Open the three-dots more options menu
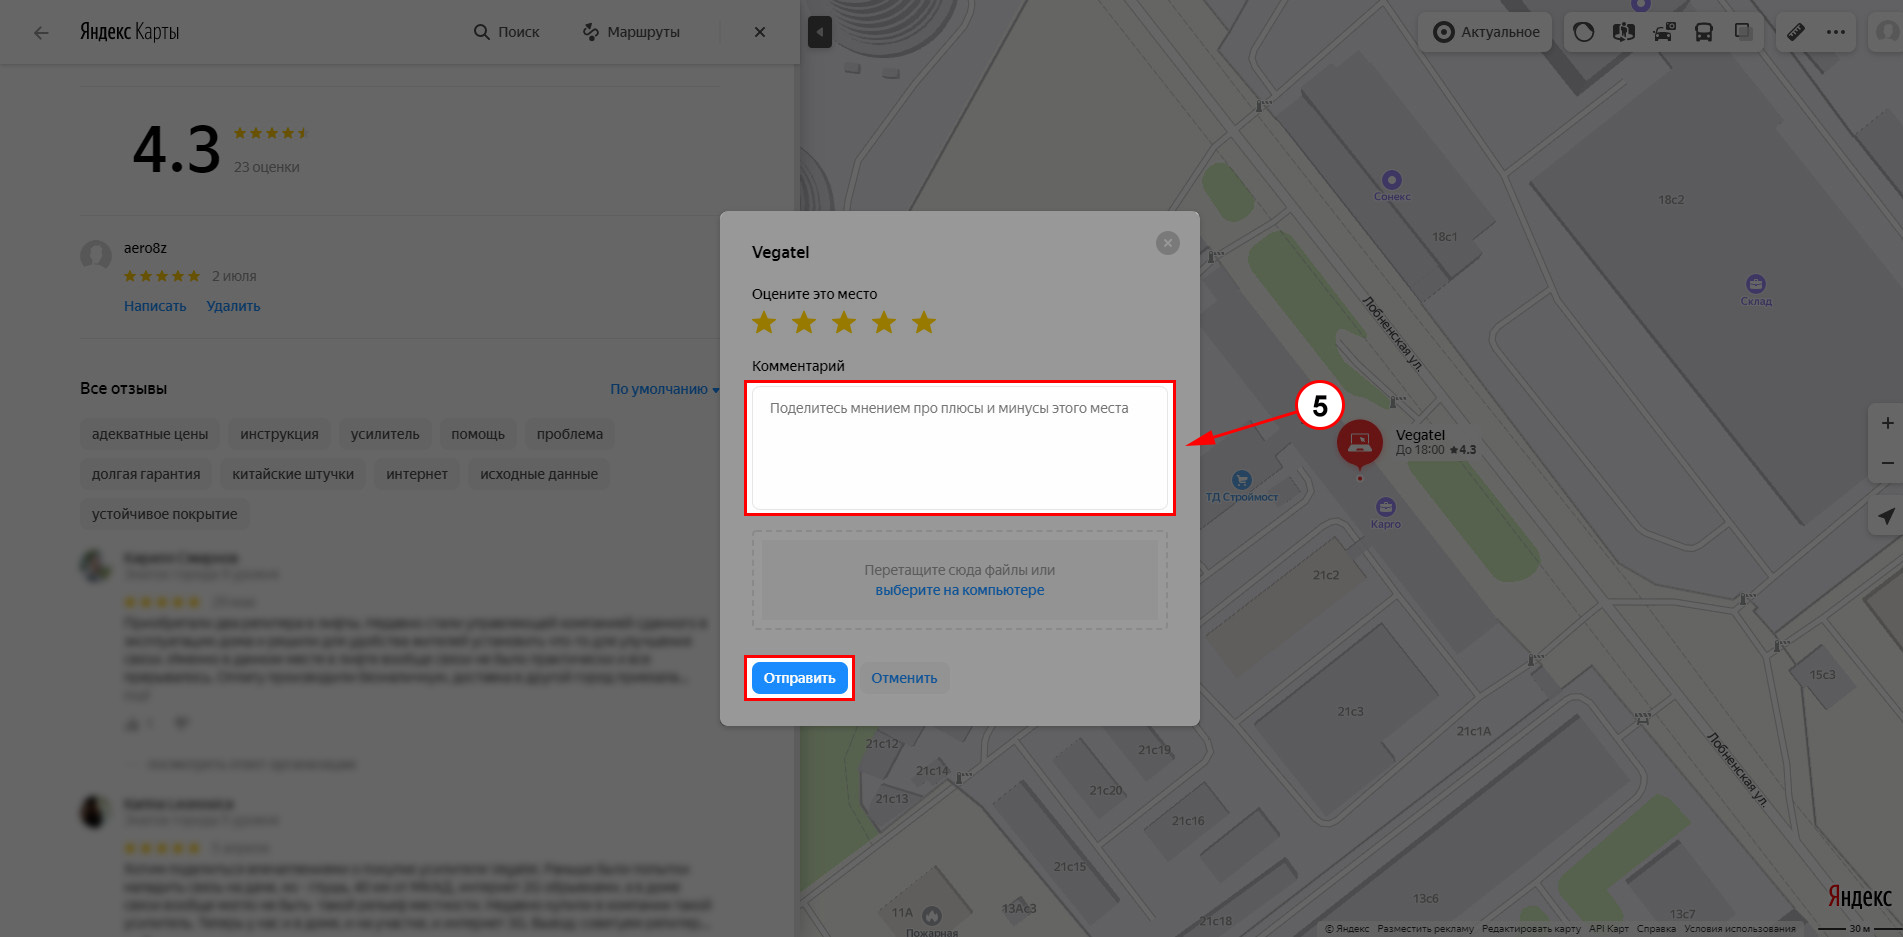The image size is (1903, 937). [x=1836, y=32]
